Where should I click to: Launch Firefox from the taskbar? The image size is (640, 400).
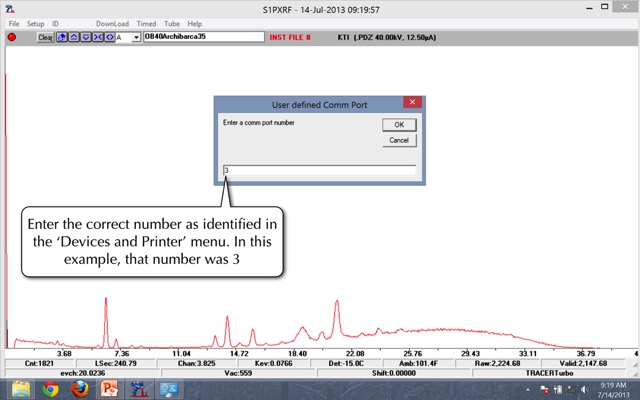[79, 388]
